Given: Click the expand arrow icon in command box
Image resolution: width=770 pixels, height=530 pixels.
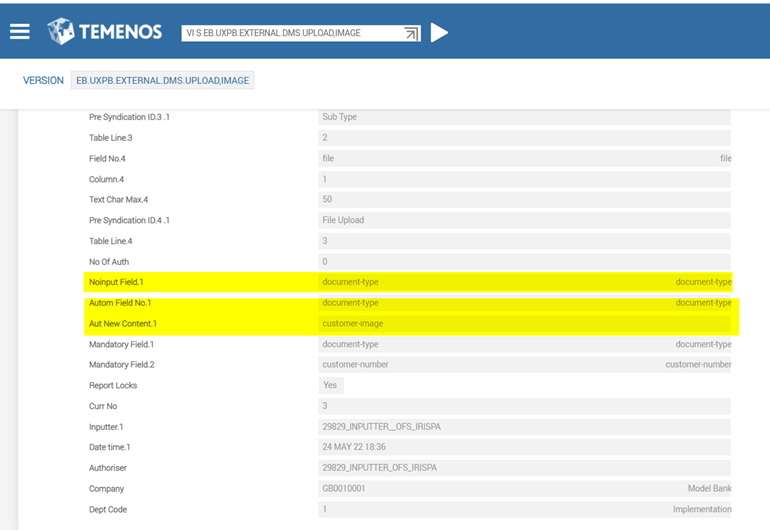Looking at the screenshot, I should (410, 33).
